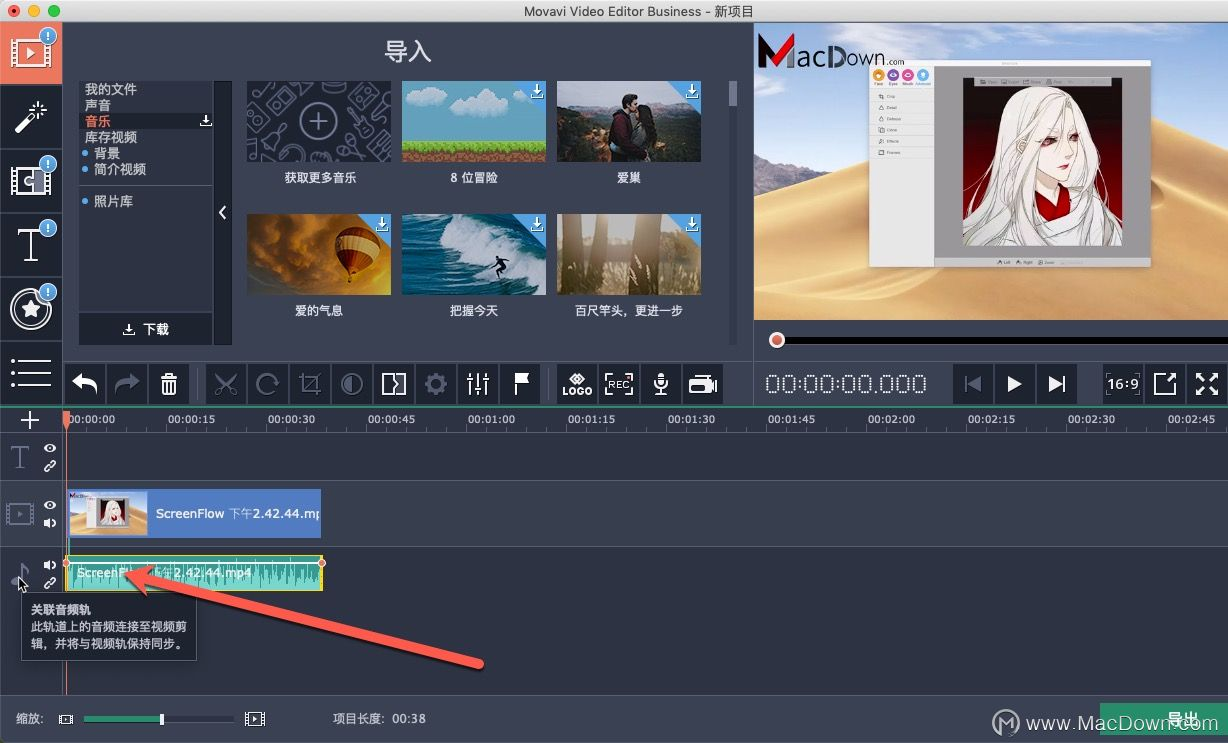Select the 把握今天 surfing music thumbnail
This screenshot has height=743, width=1228.
[474, 254]
